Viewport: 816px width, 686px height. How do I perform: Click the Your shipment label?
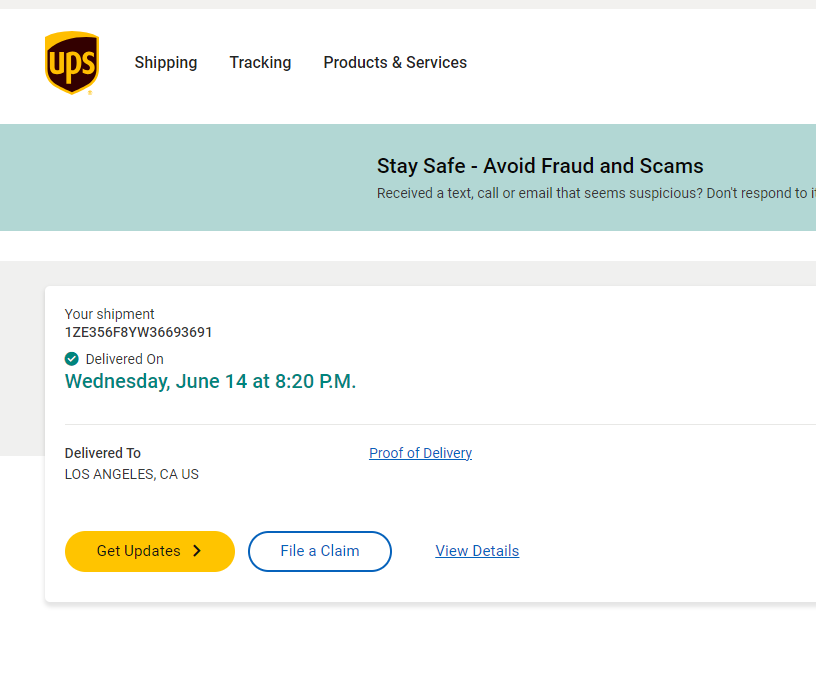[110, 314]
